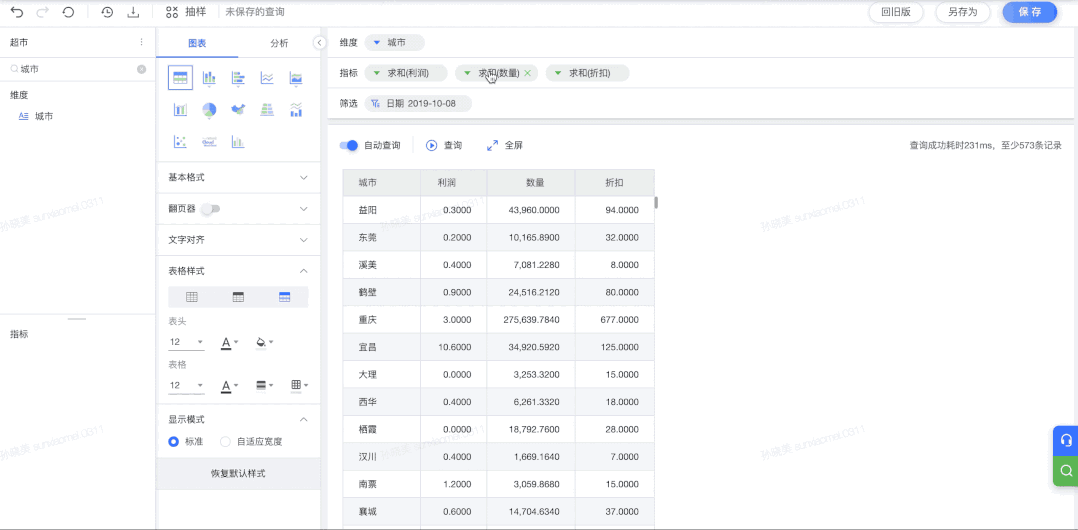Enter fullscreen with the 全屏 icon
The image size is (1078, 530).
[492, 145]
